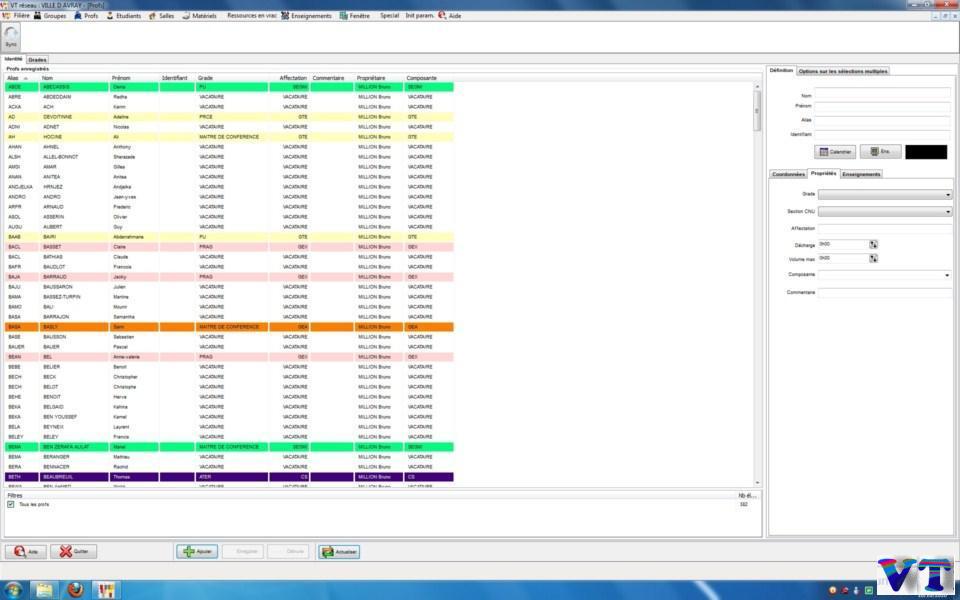
Task: Click the green plus Ajouter button
Action: (197, 551)
